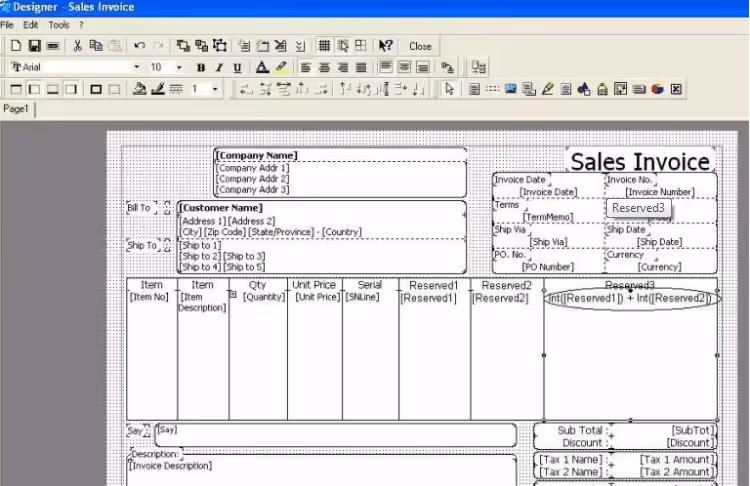Open the font size 10 dropdown
The height and width of the screenshot is (486, 750).
click(179, 67)
